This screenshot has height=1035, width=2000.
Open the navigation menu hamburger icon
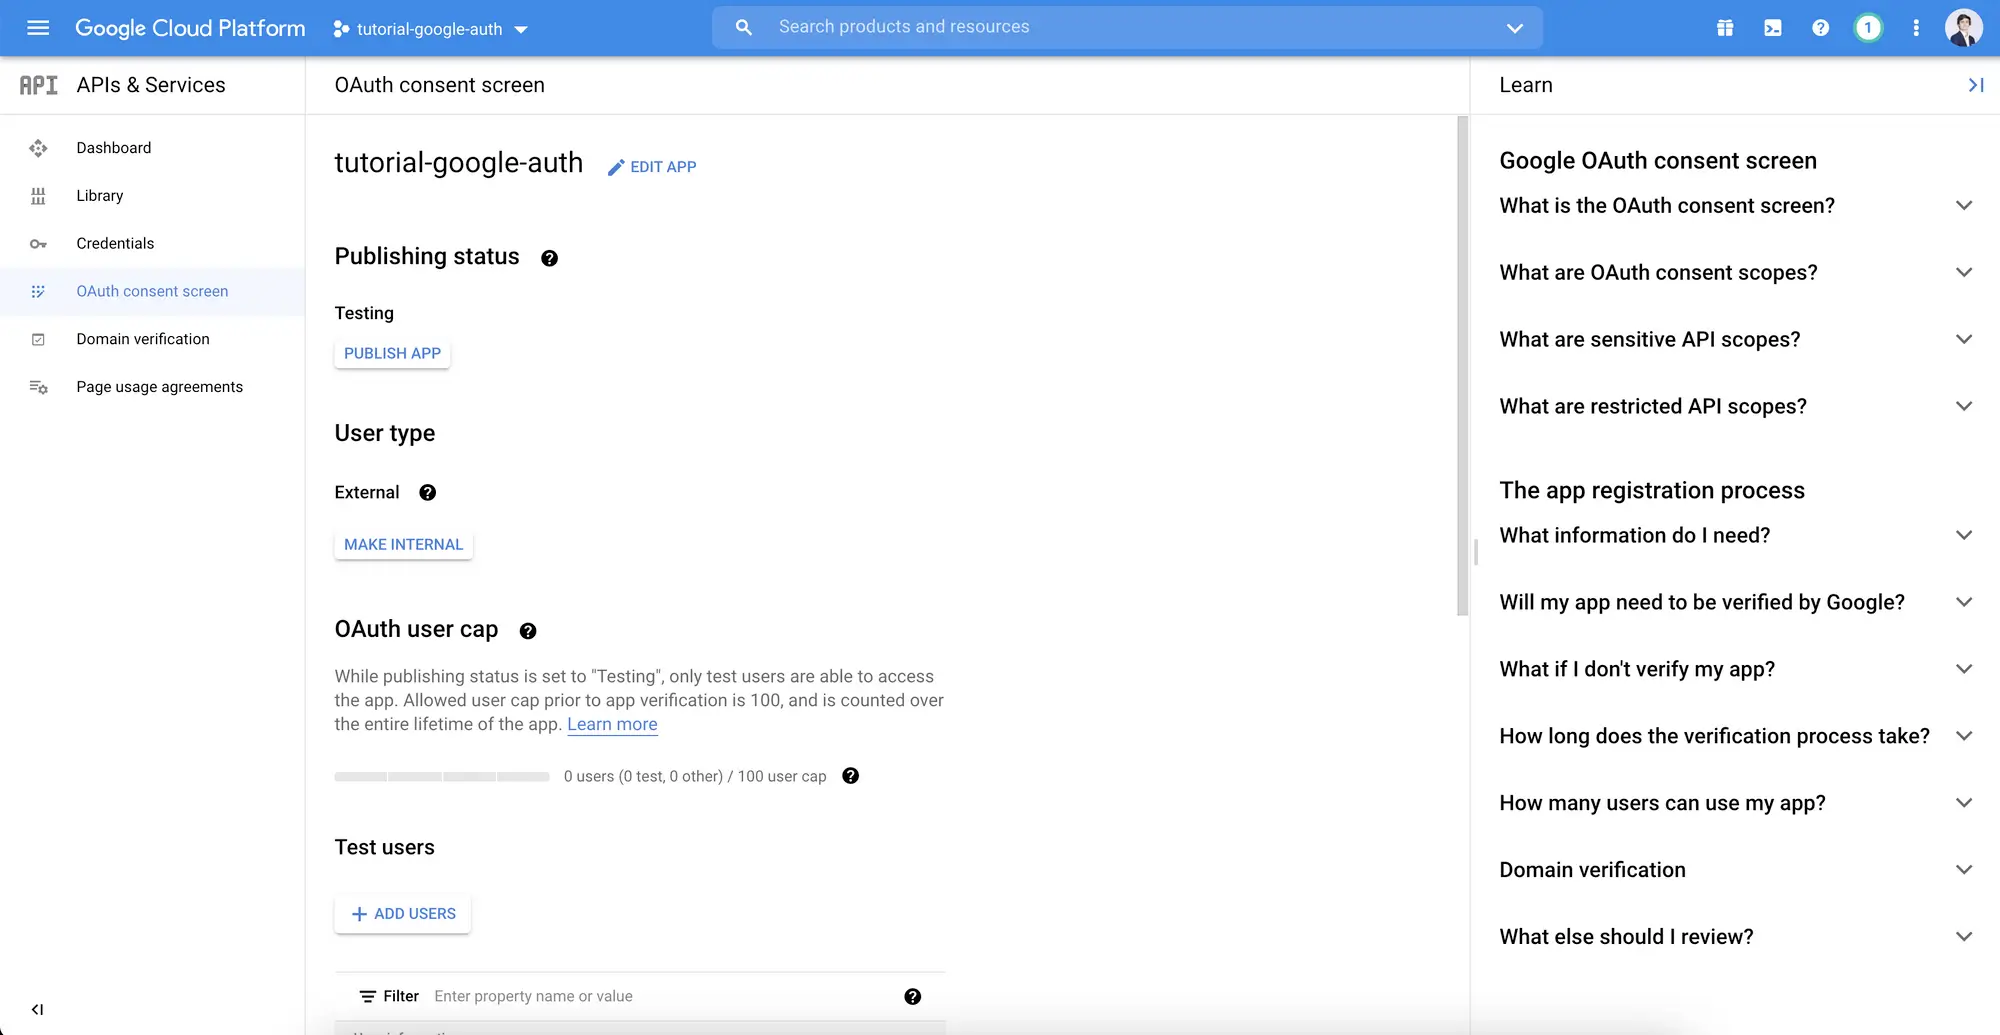pyautogui.click(x=37, y=28)
